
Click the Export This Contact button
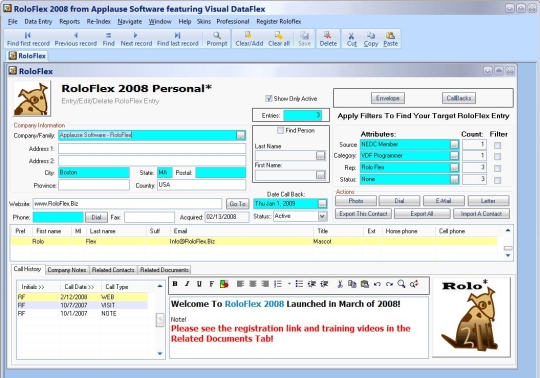click(363, 214)
